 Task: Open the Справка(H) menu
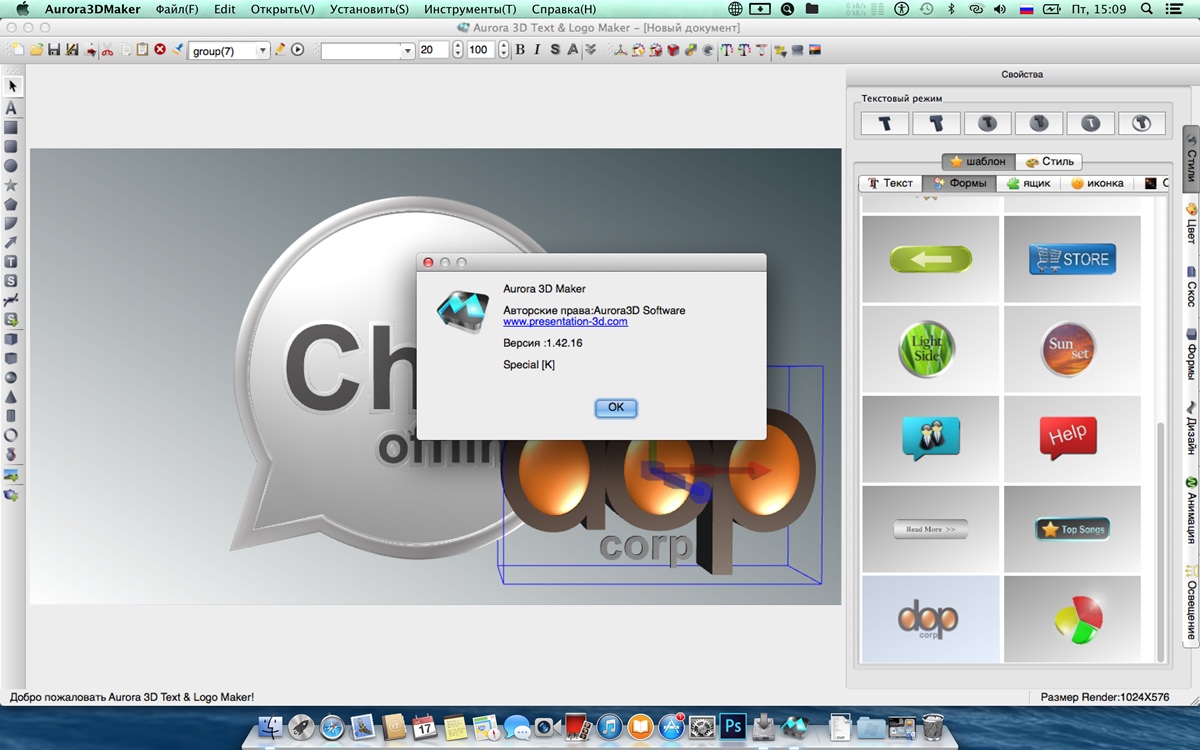(564, 9)
